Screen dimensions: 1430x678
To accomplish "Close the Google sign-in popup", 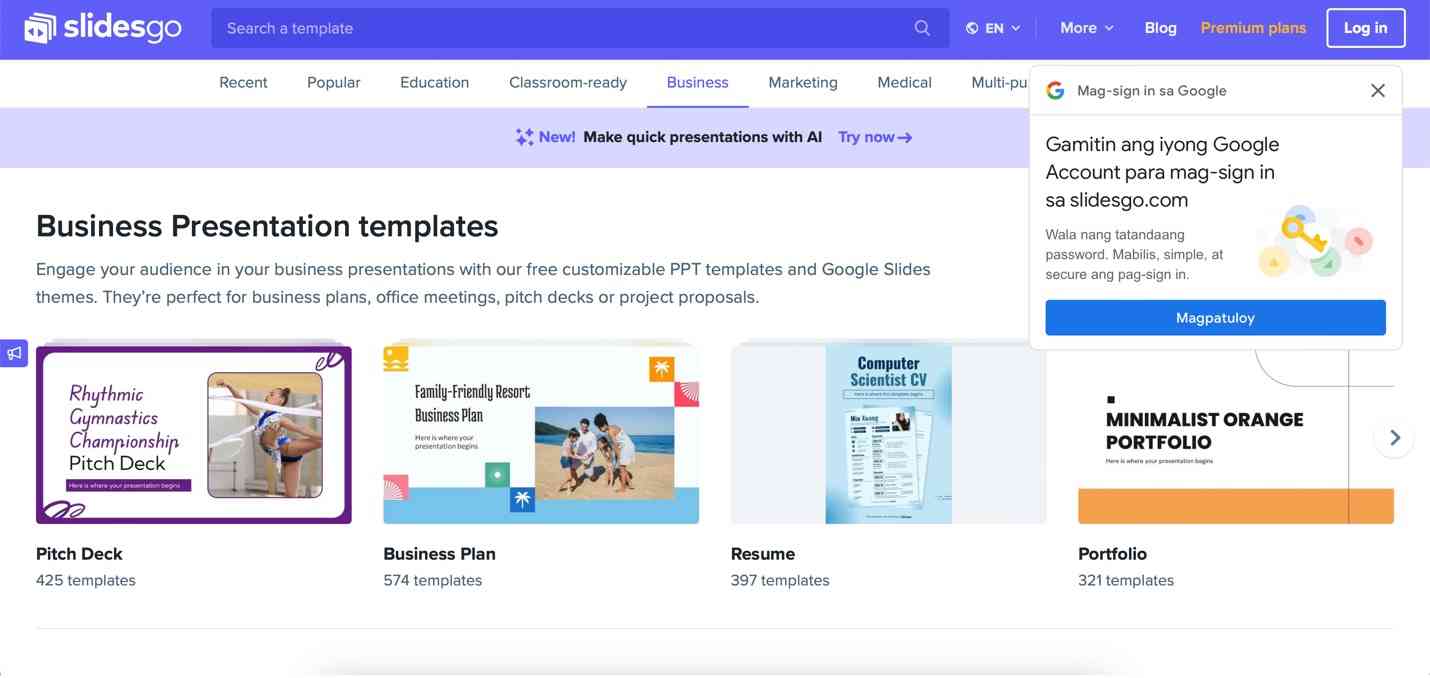I will (x=1377, y=91).
